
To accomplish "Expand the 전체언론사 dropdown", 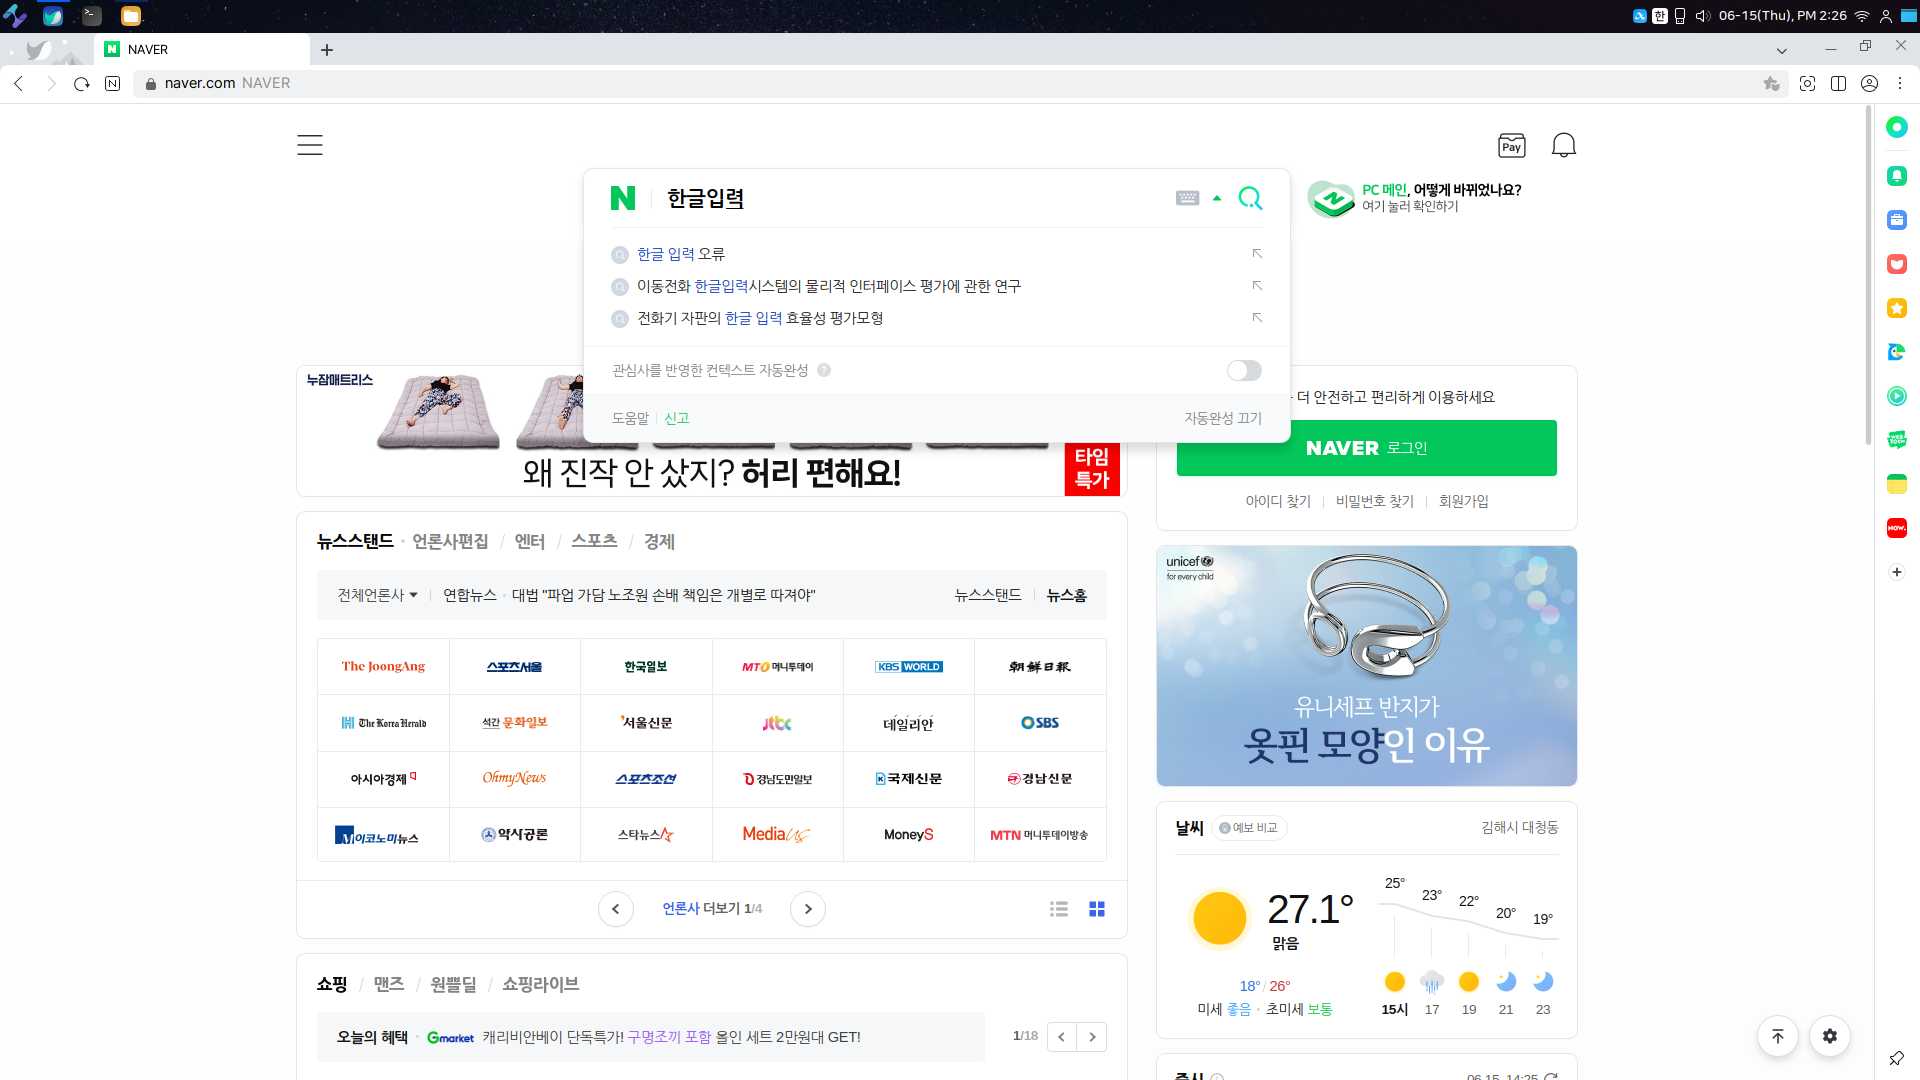I will [x=378, y=595].
